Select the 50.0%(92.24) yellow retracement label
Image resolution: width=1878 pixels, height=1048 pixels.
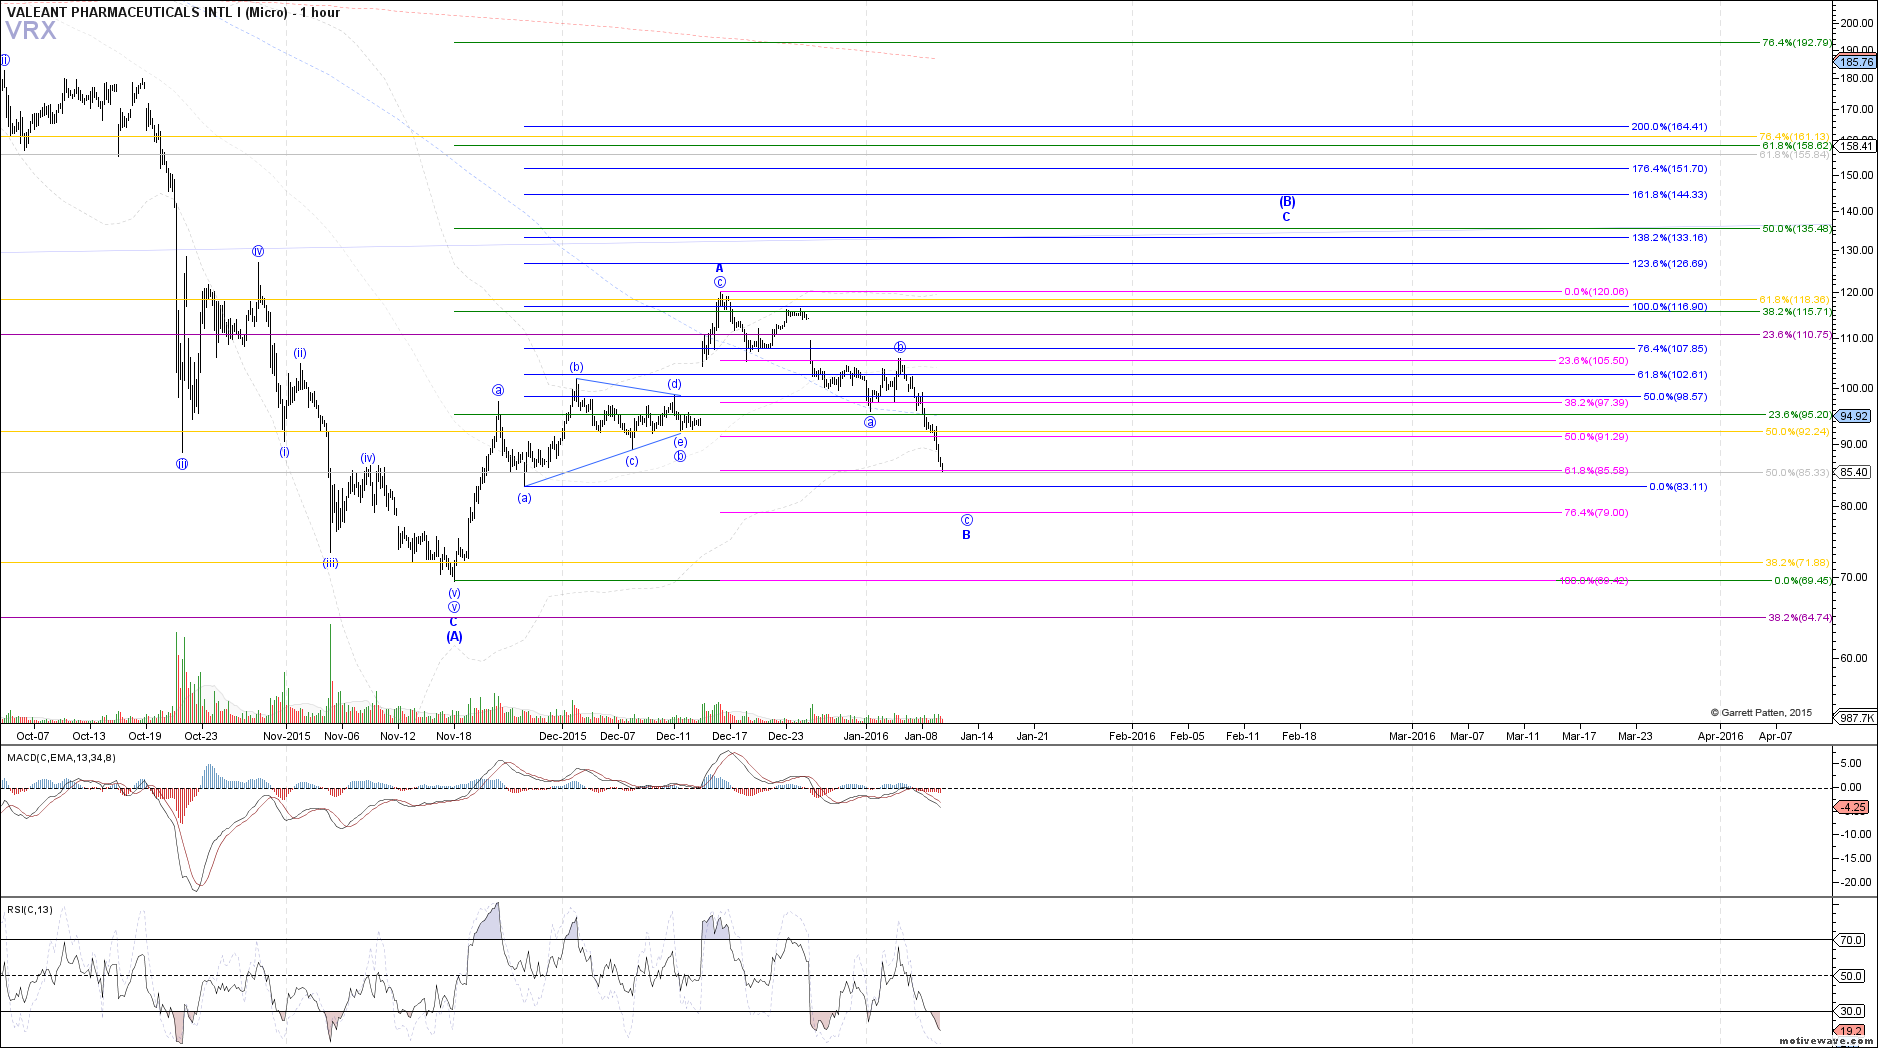pyautogui.click(x=1797, y=432)
